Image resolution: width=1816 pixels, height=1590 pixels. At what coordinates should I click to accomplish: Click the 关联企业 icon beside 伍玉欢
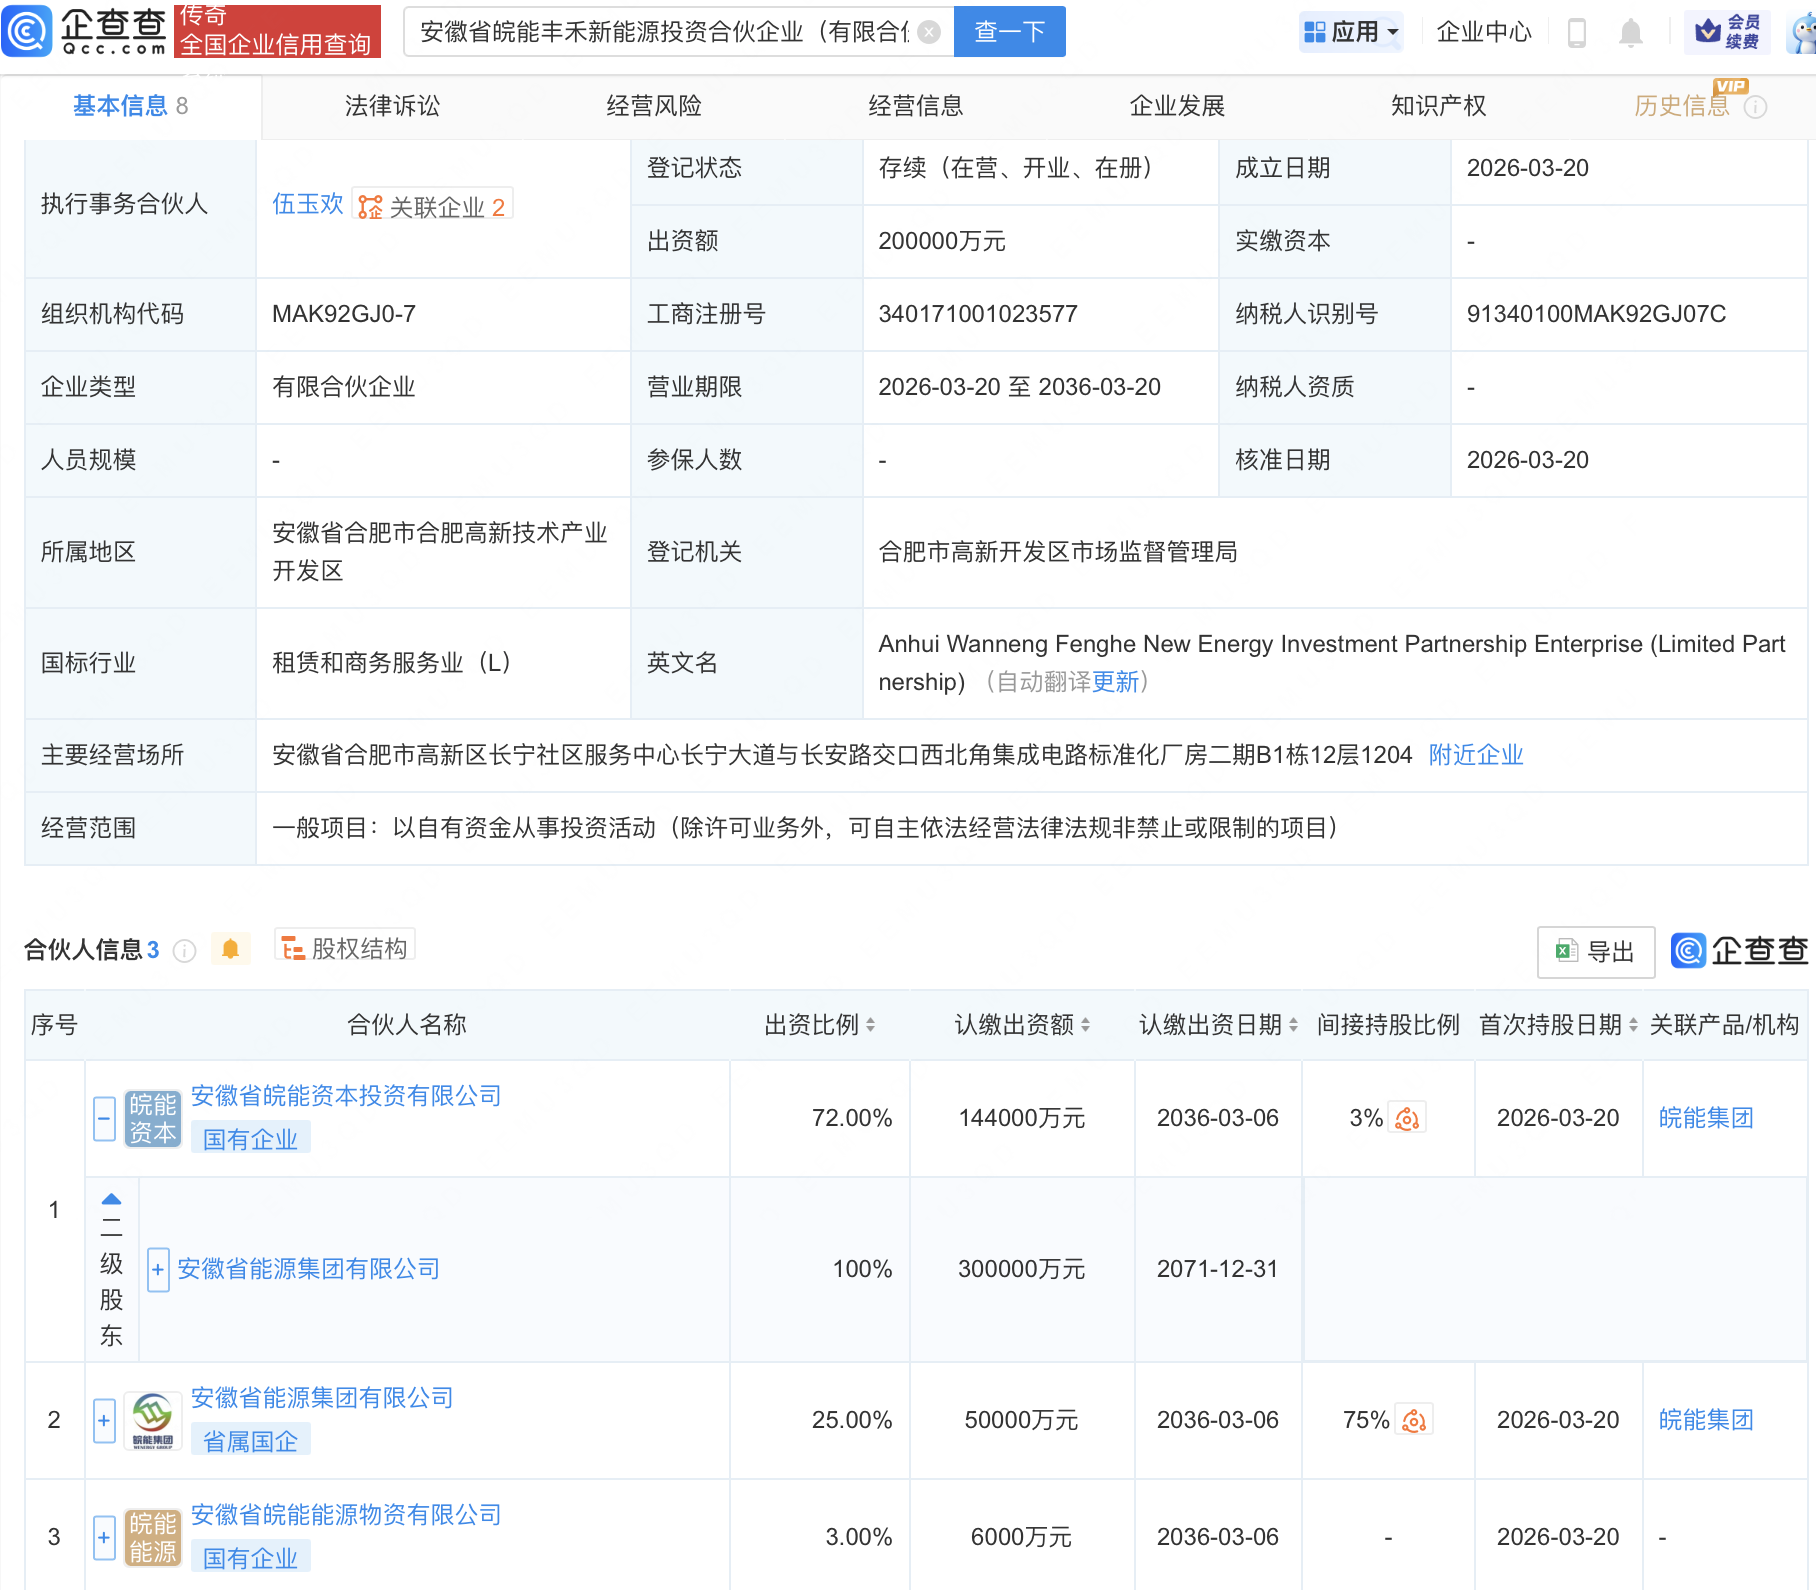(x=370, y=206)
